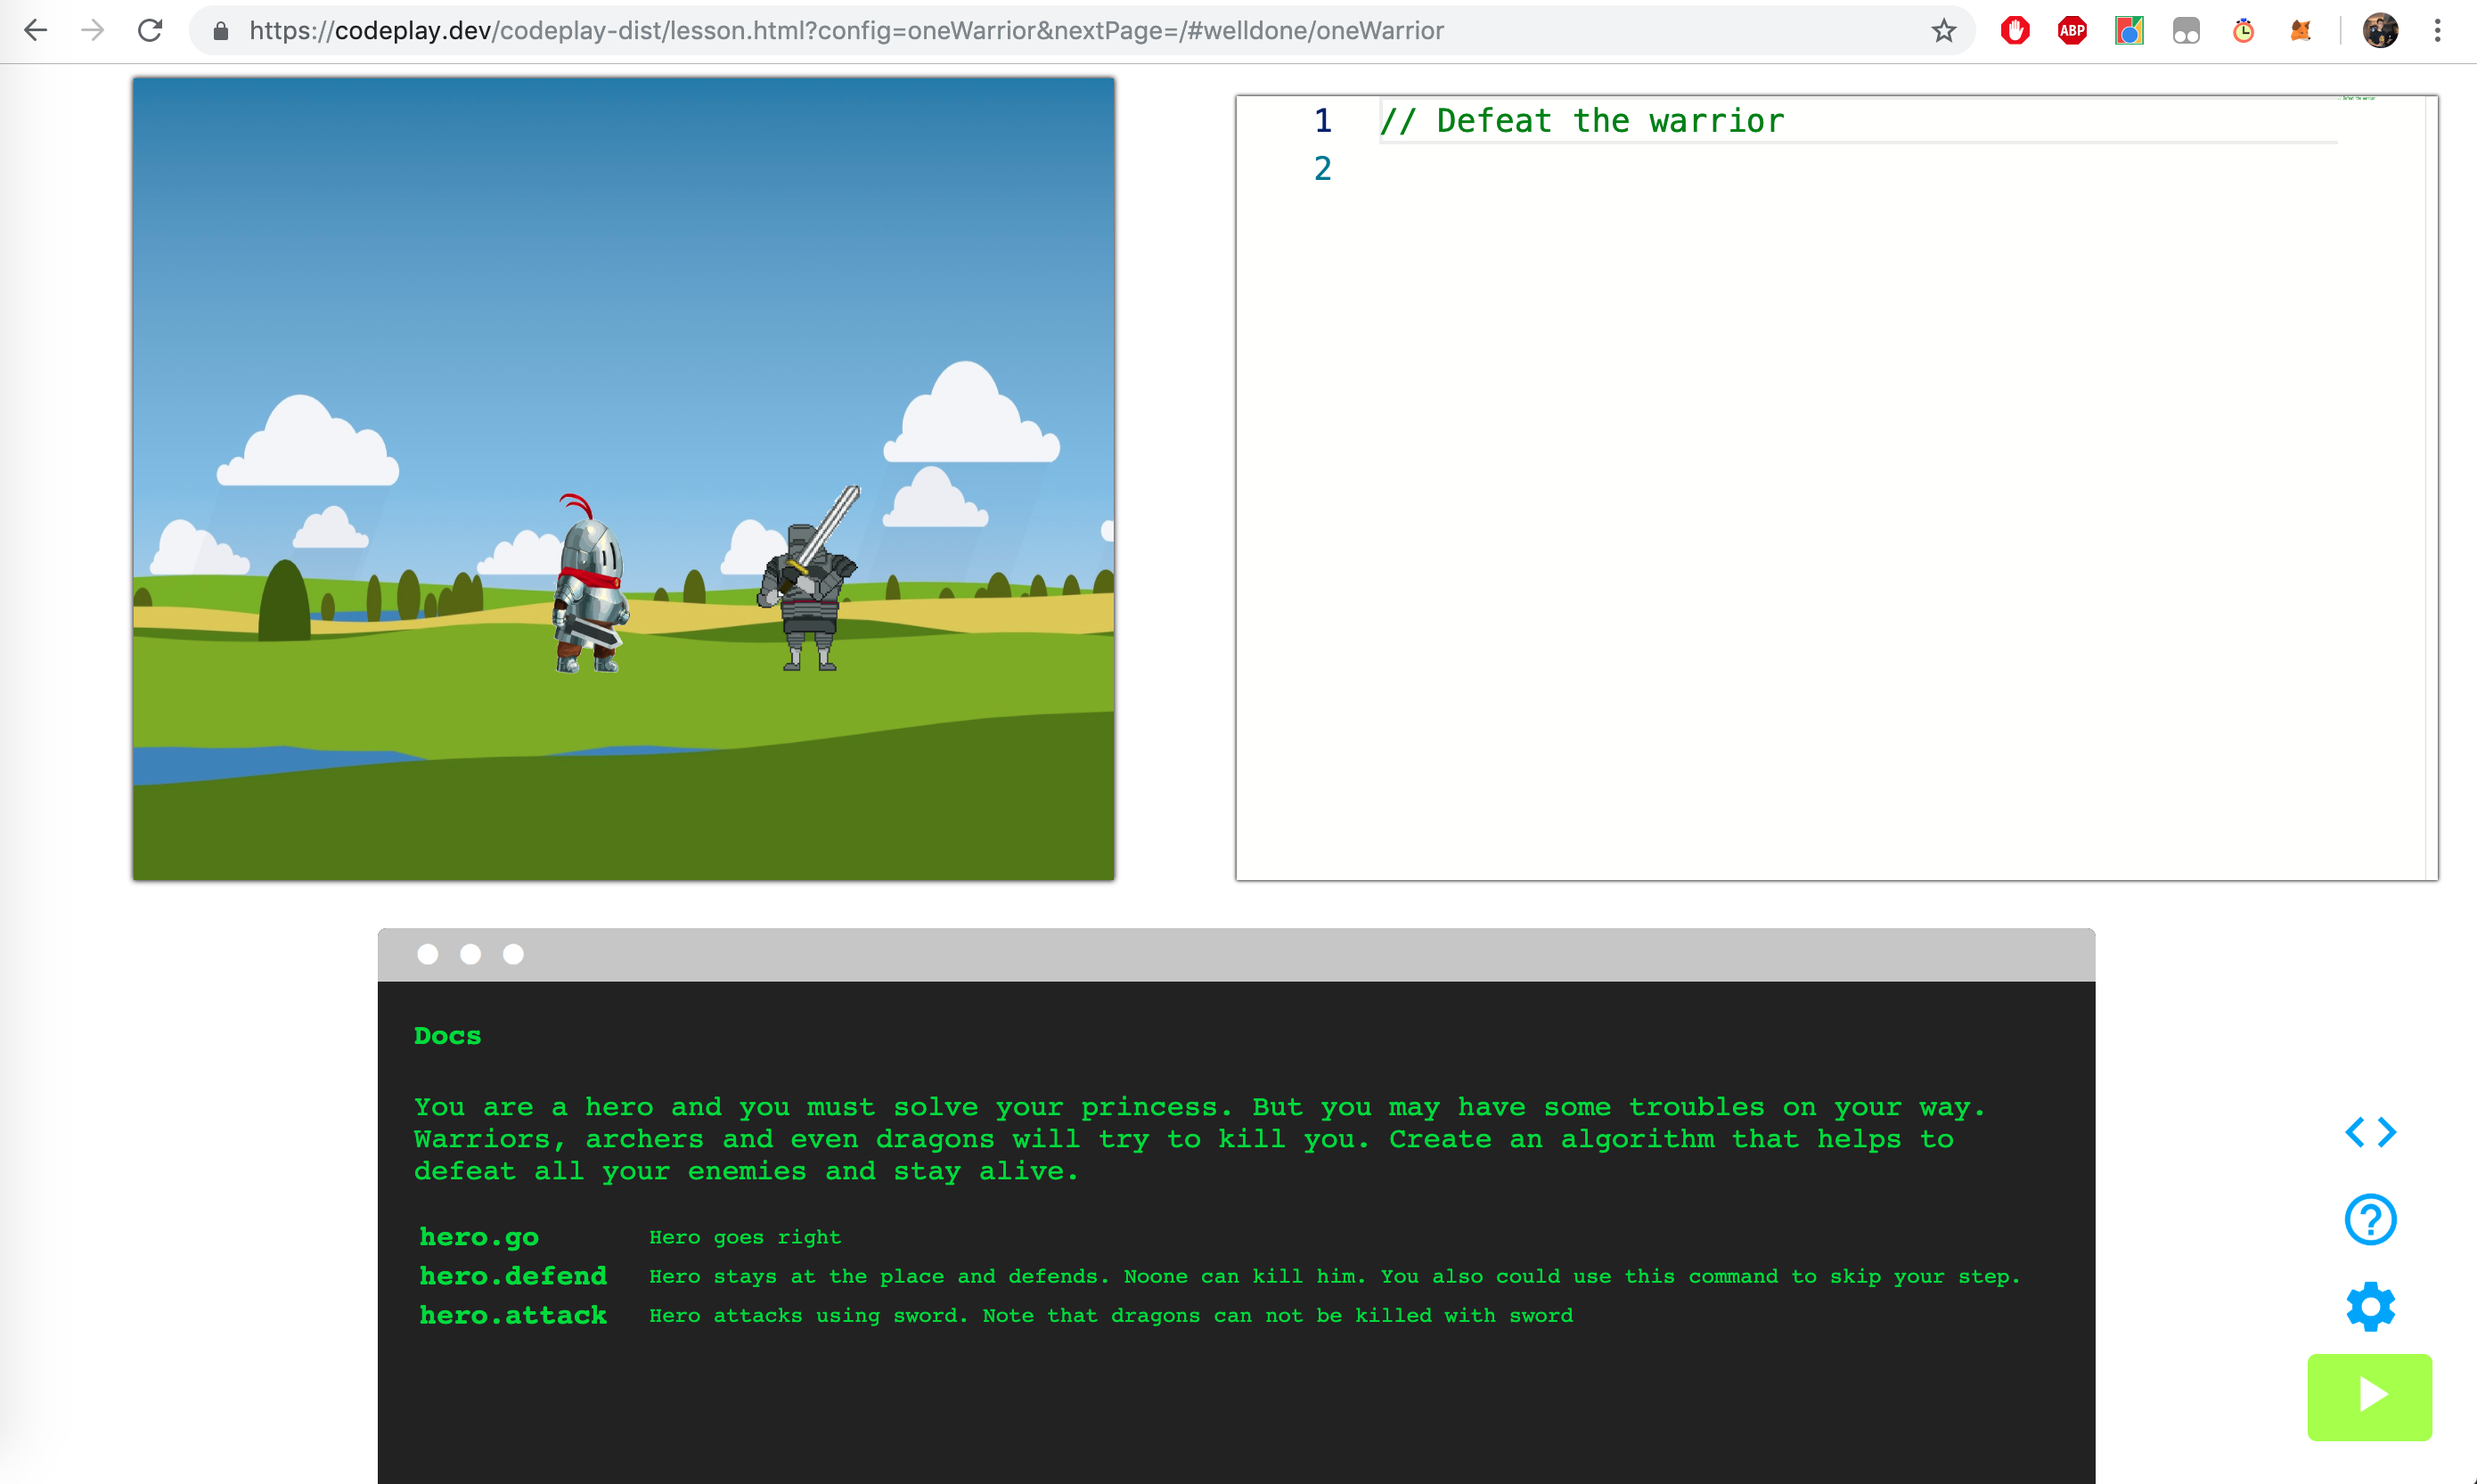Click the hero.defend command in docs
The height and width of the screenshot is (1484, 2477).
[513, 1276]
